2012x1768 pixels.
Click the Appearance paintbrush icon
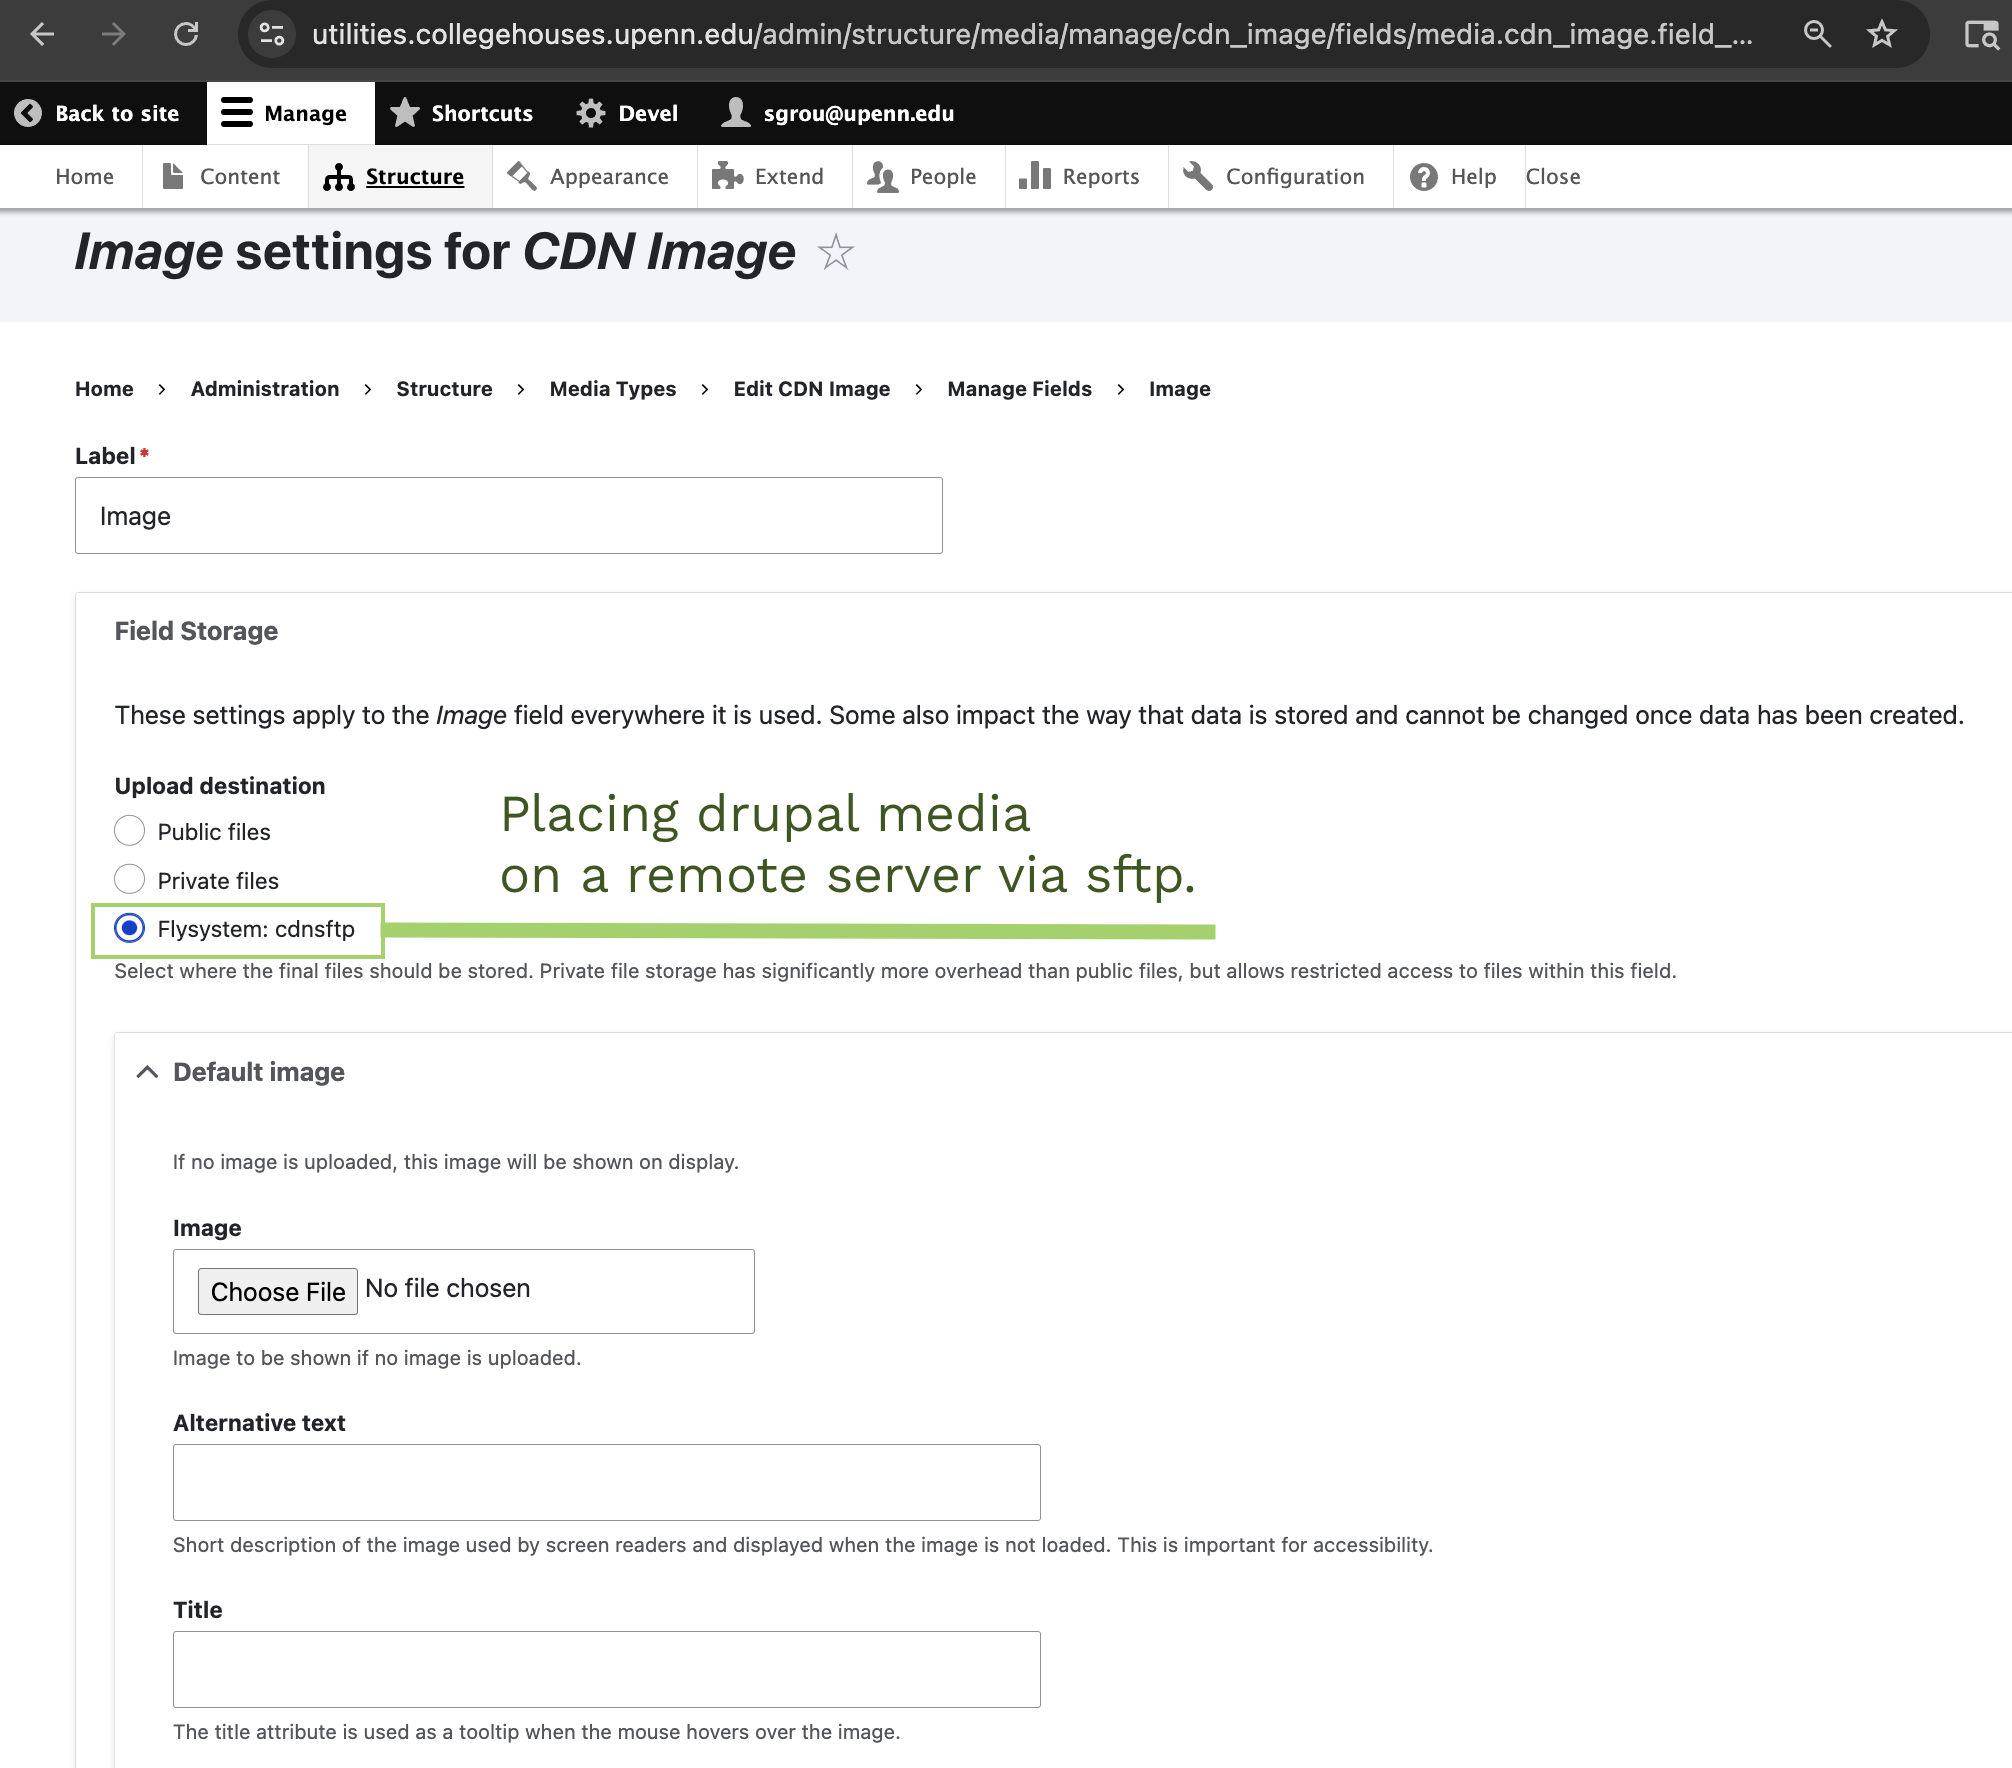tap(522, 176)
